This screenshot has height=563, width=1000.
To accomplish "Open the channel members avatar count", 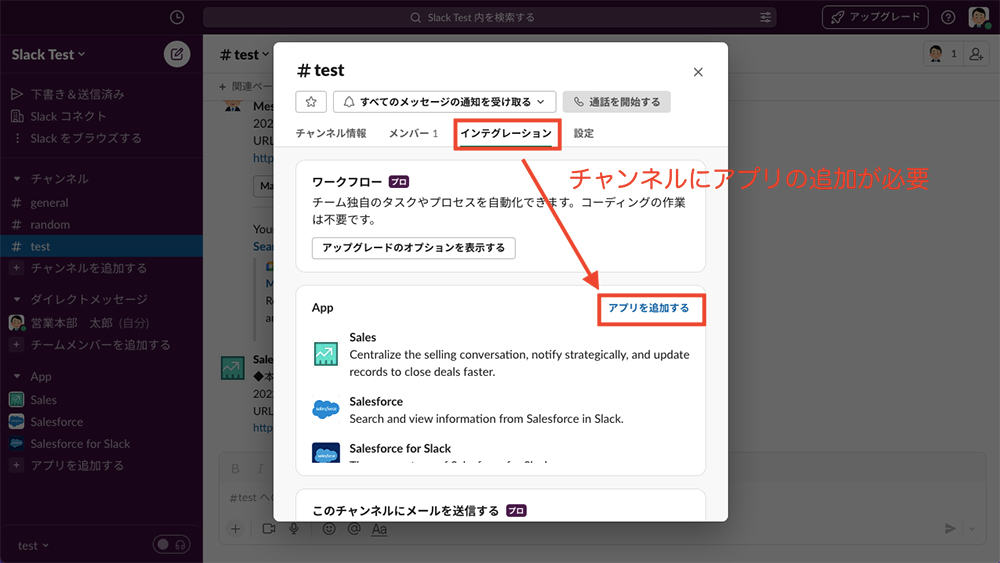I will [x=943, y=54].
